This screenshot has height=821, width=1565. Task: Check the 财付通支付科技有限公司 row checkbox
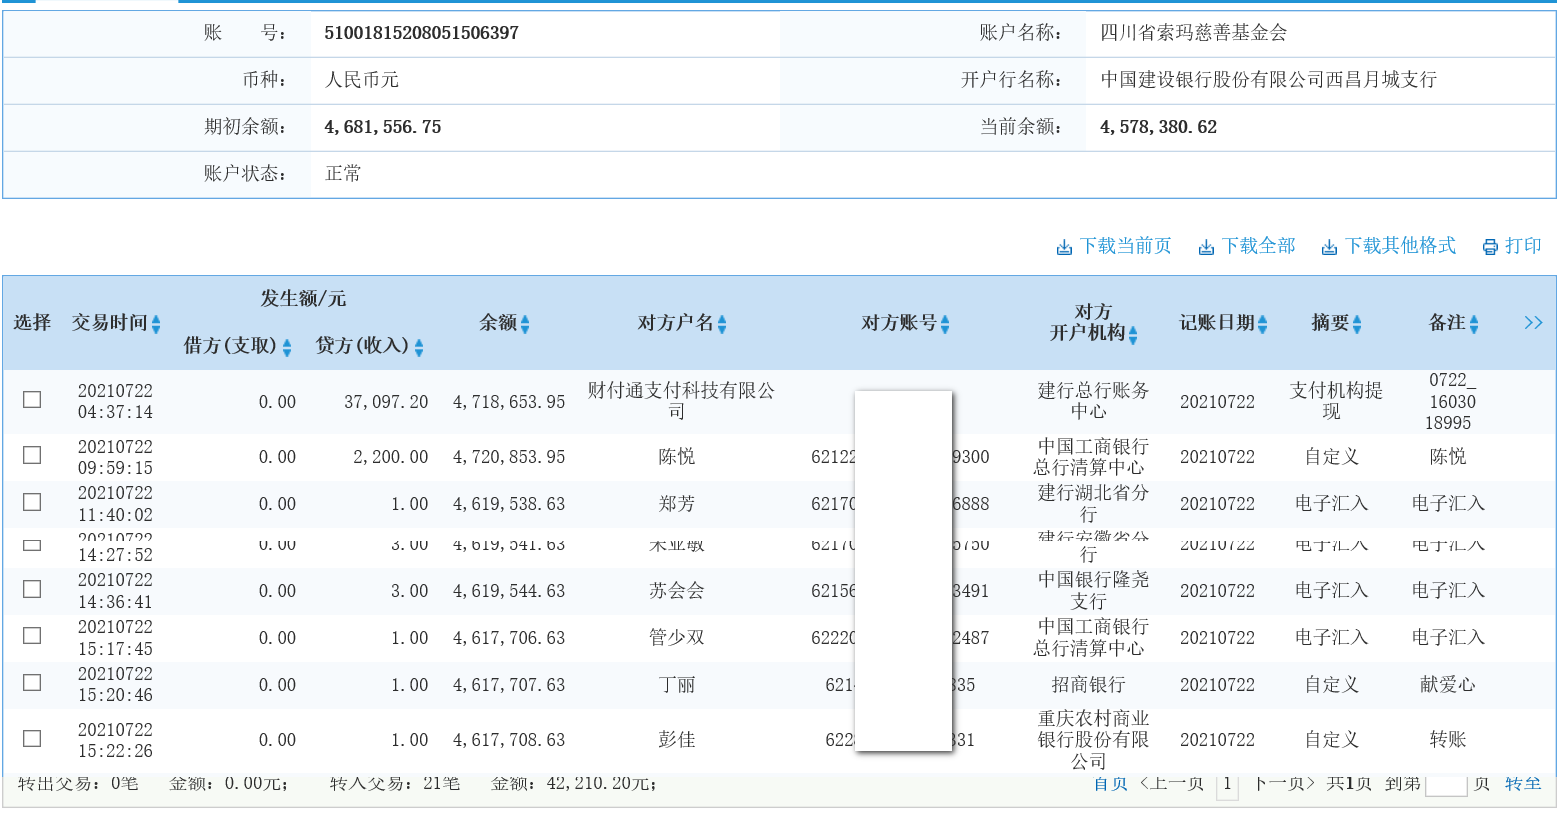(31, 399)
